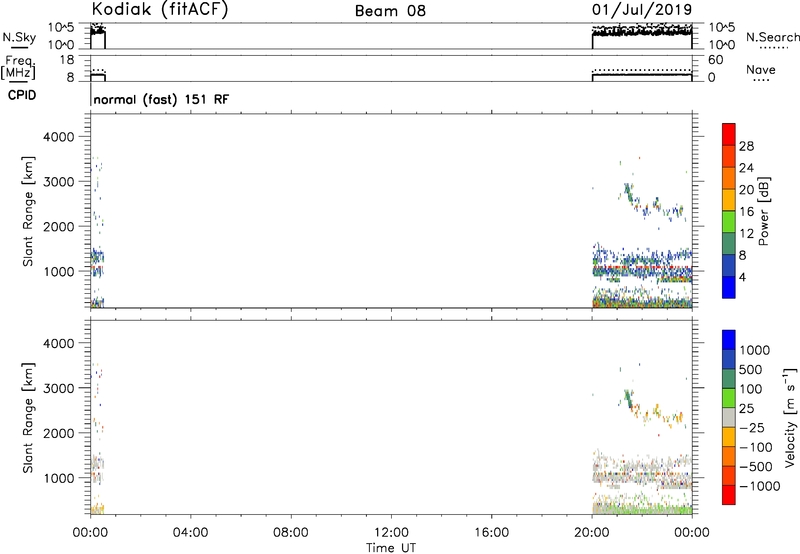Click the red 1000 km echo band in power panel
The width and height of the screenshot is (800, 554).
[x=642, y=268]
